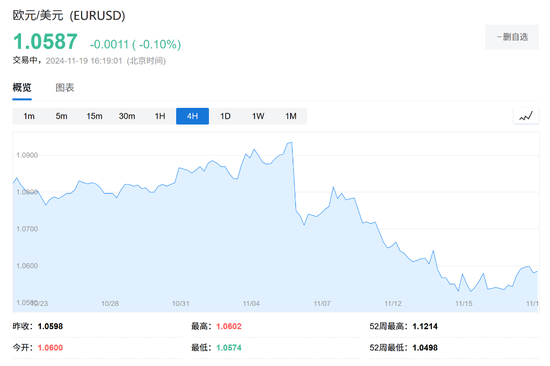Select the 1H timeframe

[x=160, y=116]
